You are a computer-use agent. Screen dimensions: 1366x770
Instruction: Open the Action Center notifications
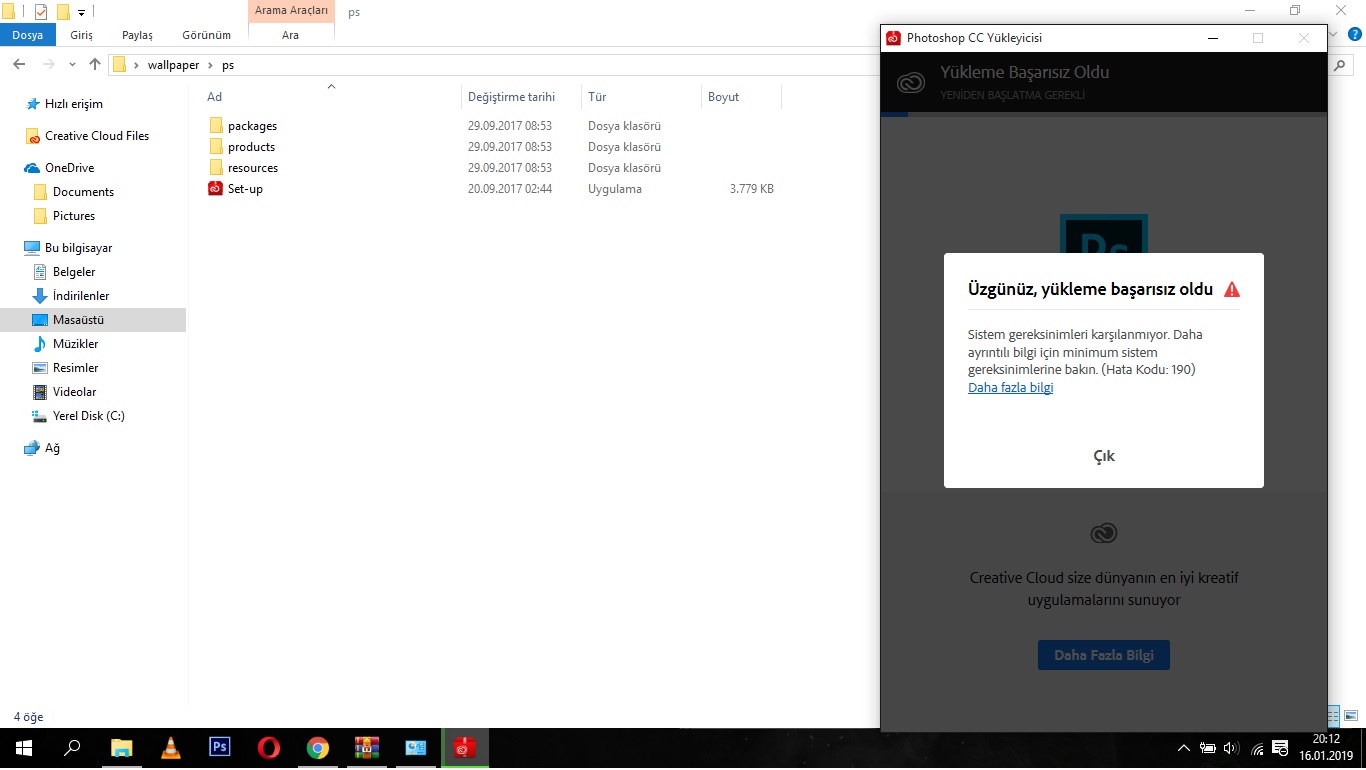(1280, 748)
